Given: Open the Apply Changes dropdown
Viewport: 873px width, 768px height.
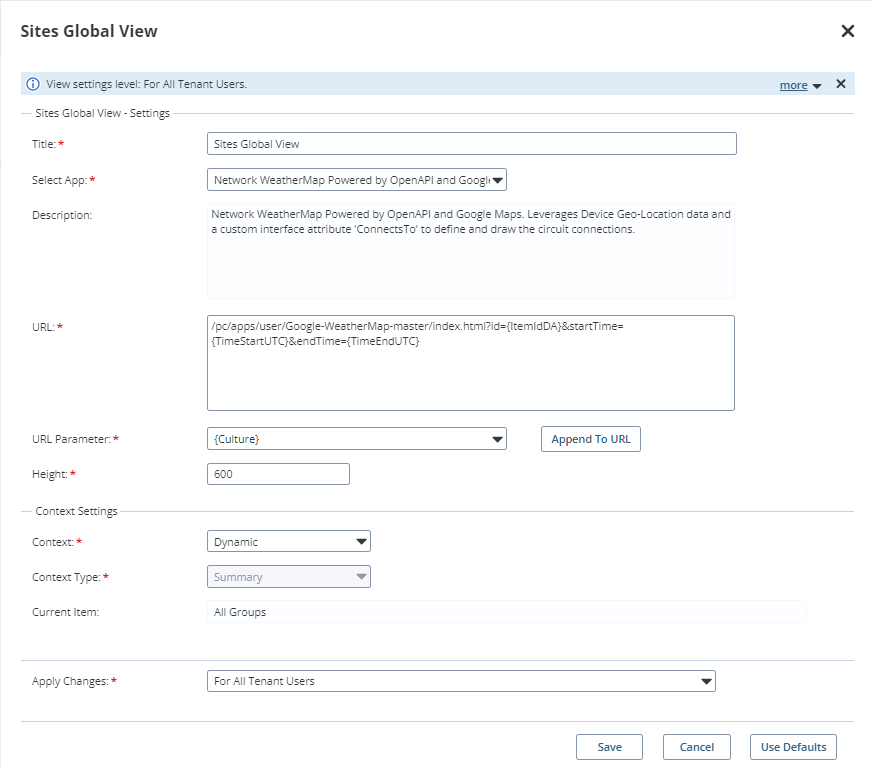Looking at the screenshot, I should click(461, 682).
